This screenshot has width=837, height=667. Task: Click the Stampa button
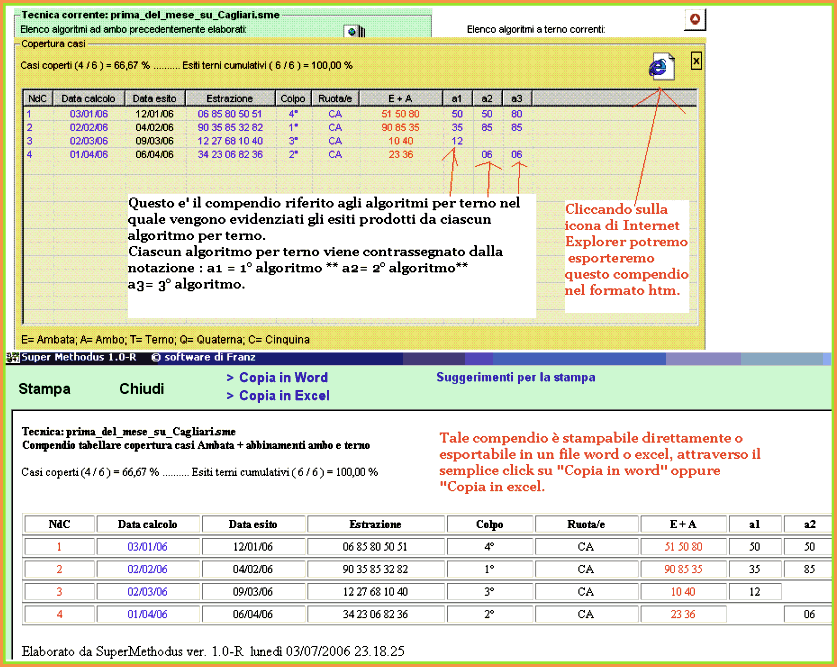(x=44, y=388)
